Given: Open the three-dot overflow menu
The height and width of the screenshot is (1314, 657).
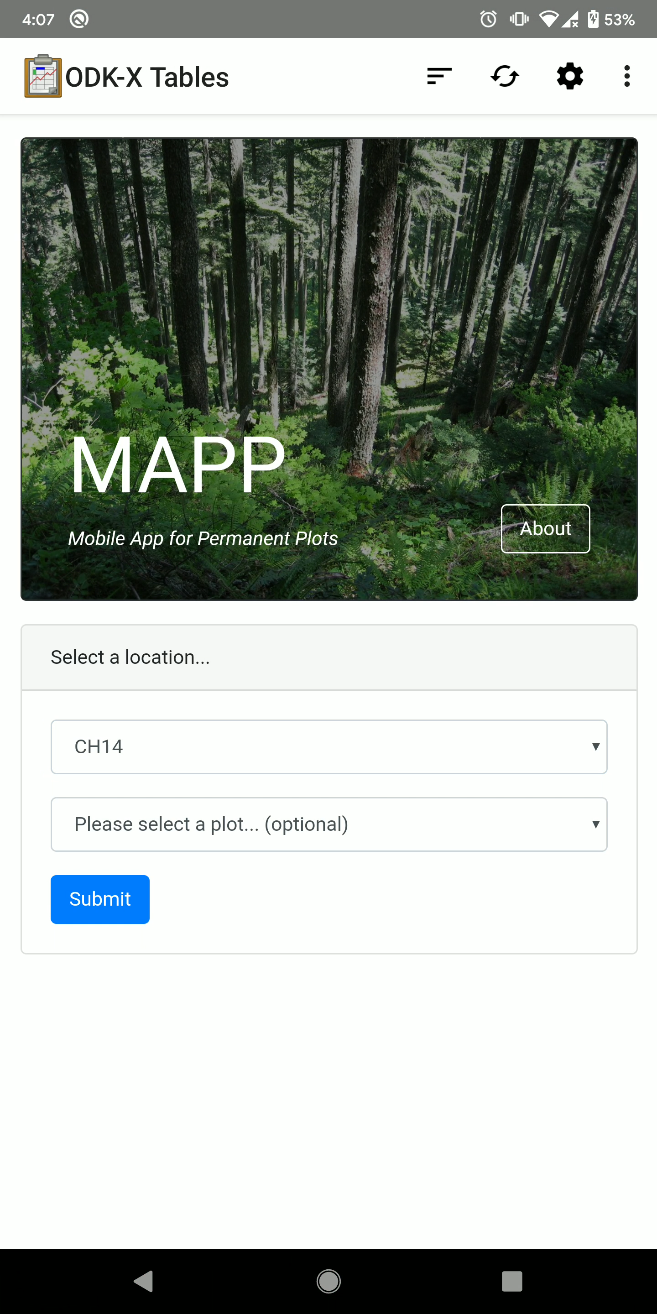Looking at the screenshot, I should pos(627,76).
